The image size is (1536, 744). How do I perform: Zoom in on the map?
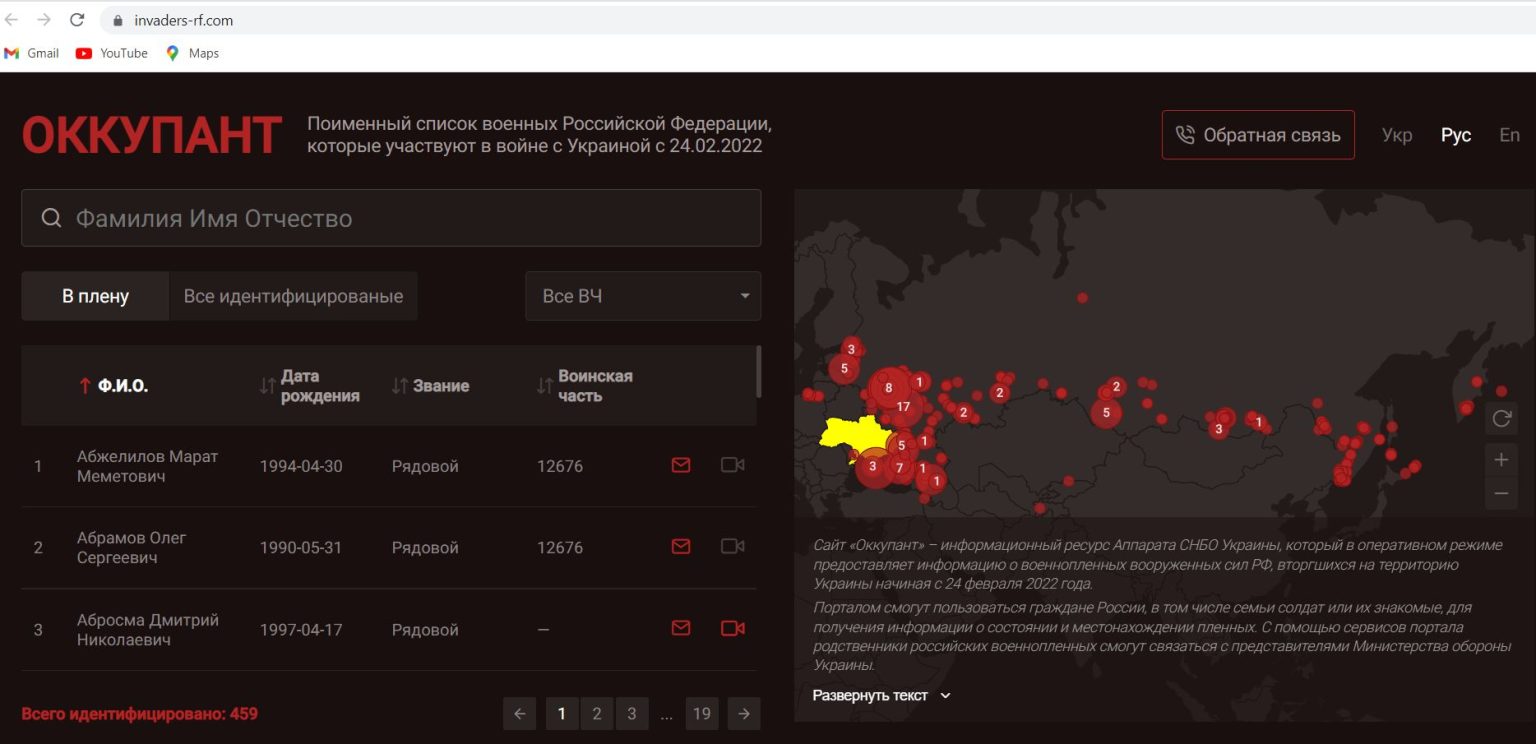pyautogui.click(x=1501, y=460)
